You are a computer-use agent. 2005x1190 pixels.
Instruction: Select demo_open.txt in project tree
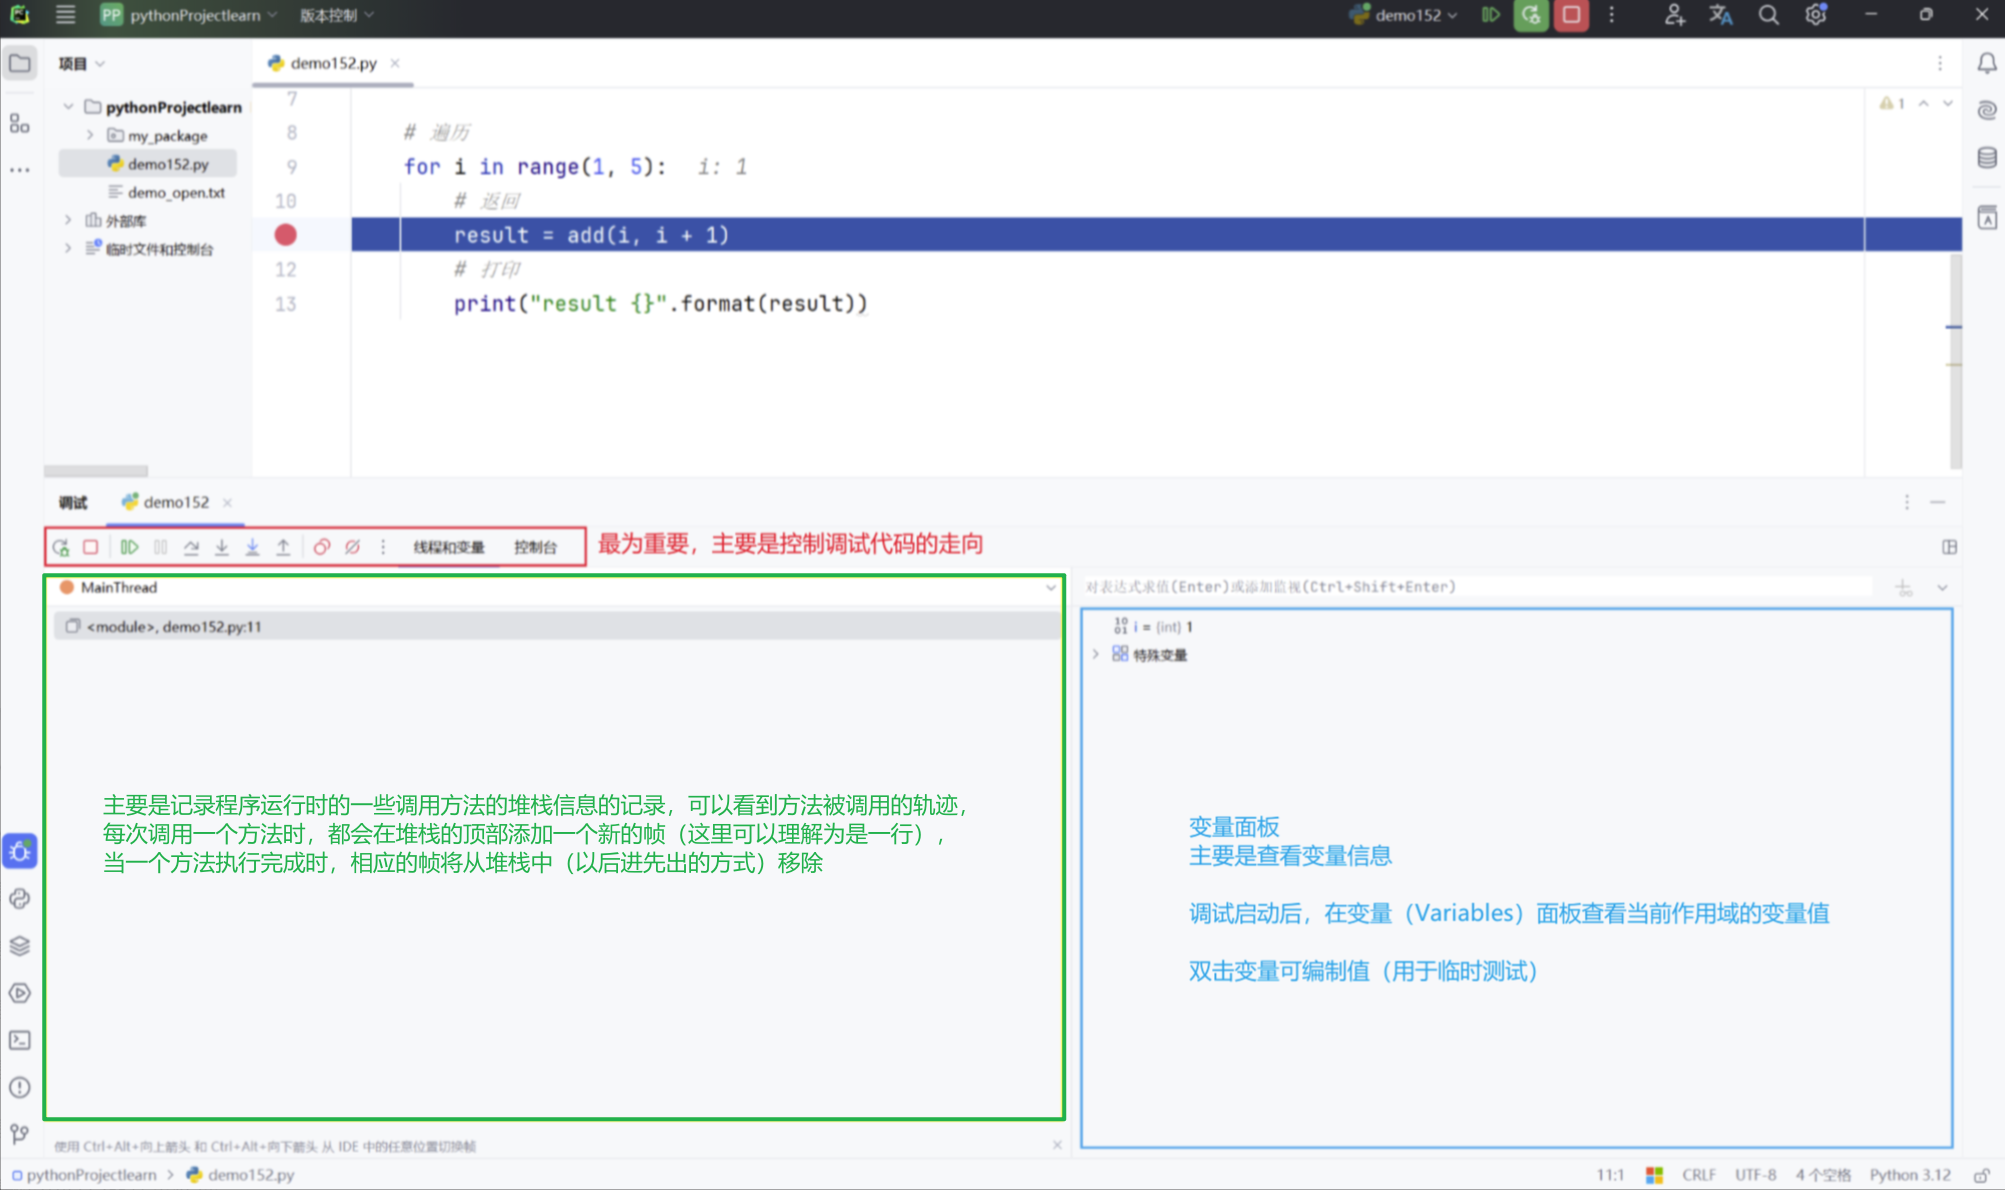click(x=167, y=192)
